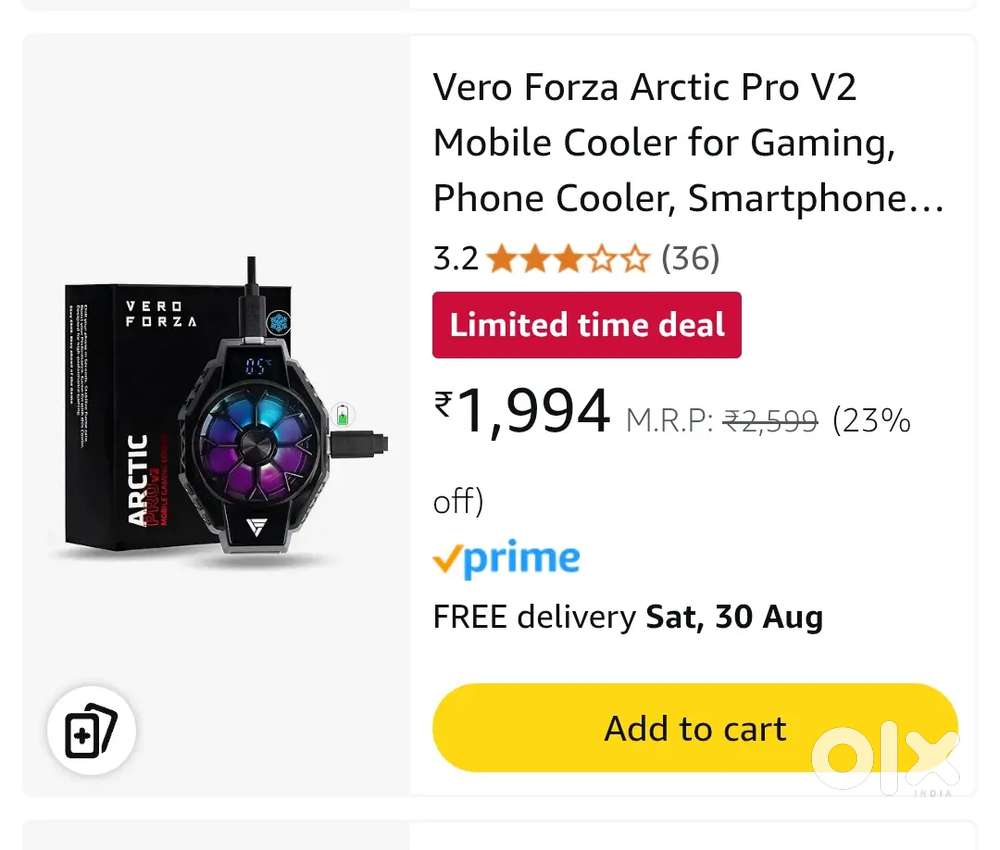Click the strikethrough M.R.P. ₹2,599 price
The height and width of the screenshot is (850, 1000).
pyautogui.click(x=770, y=421)
